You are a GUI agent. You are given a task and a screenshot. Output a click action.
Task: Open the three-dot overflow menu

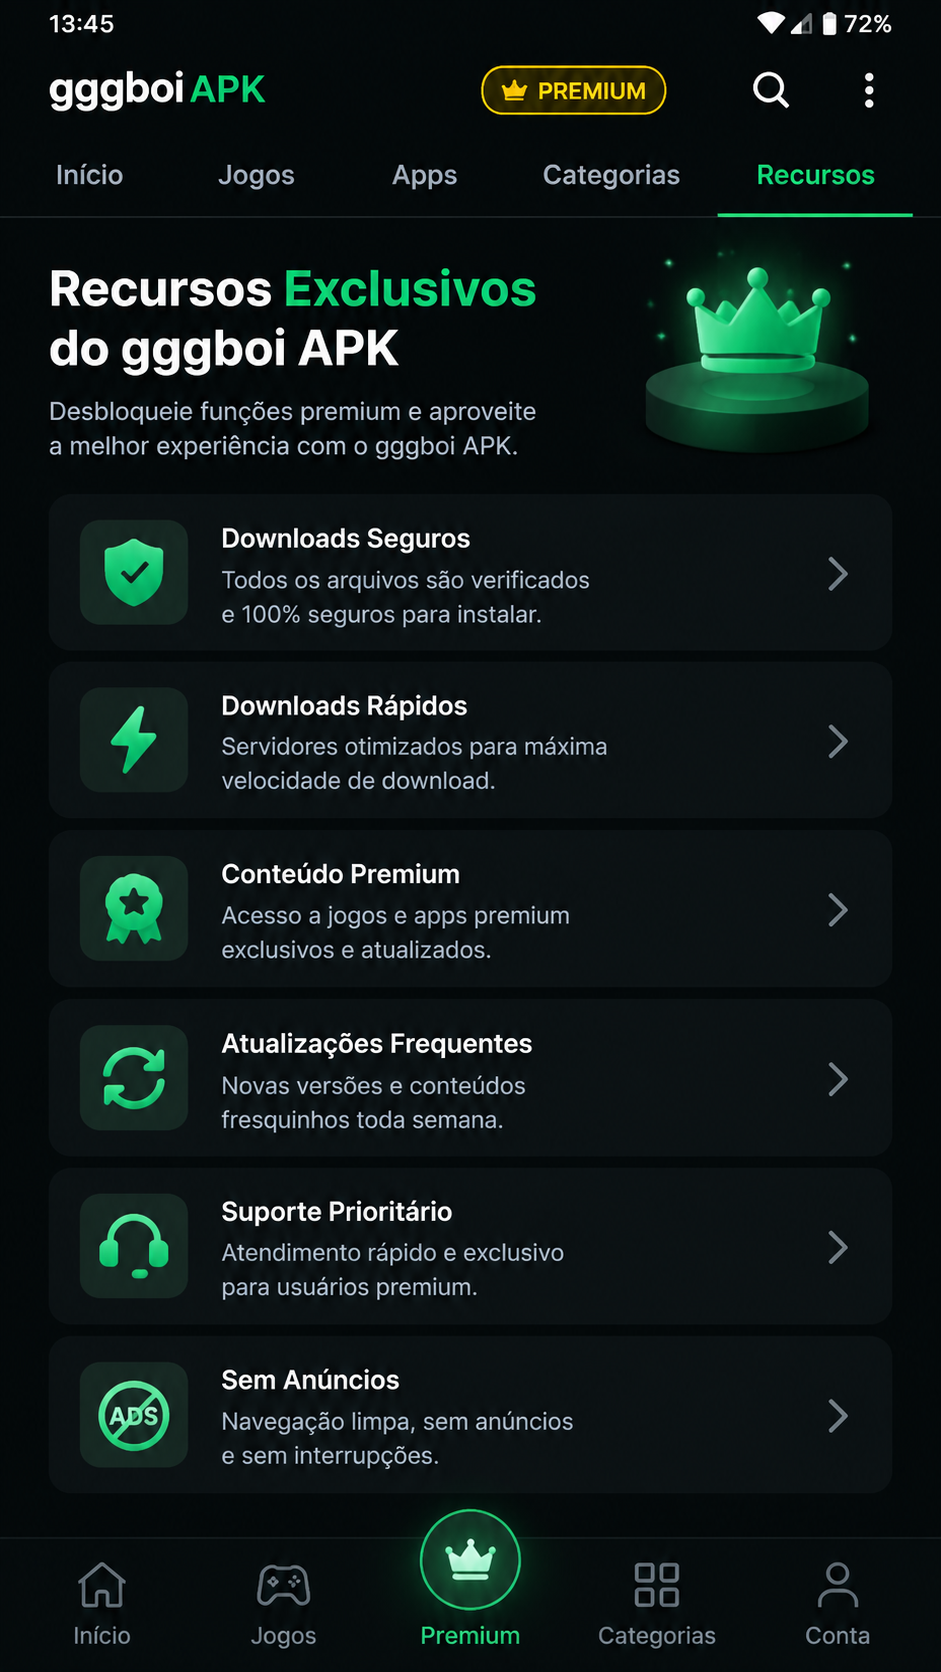pyautogui.click(x=869, y=90)
